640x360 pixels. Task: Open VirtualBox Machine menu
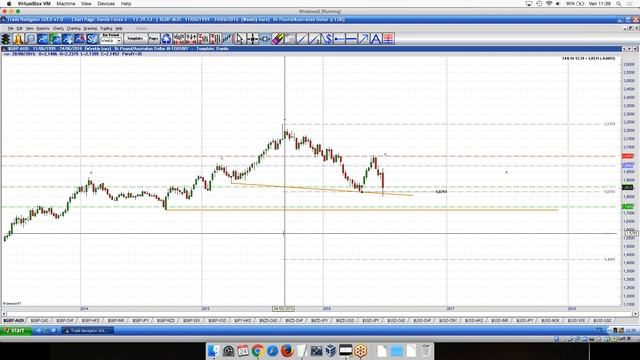pyautogui.click(x=66, y=3)
